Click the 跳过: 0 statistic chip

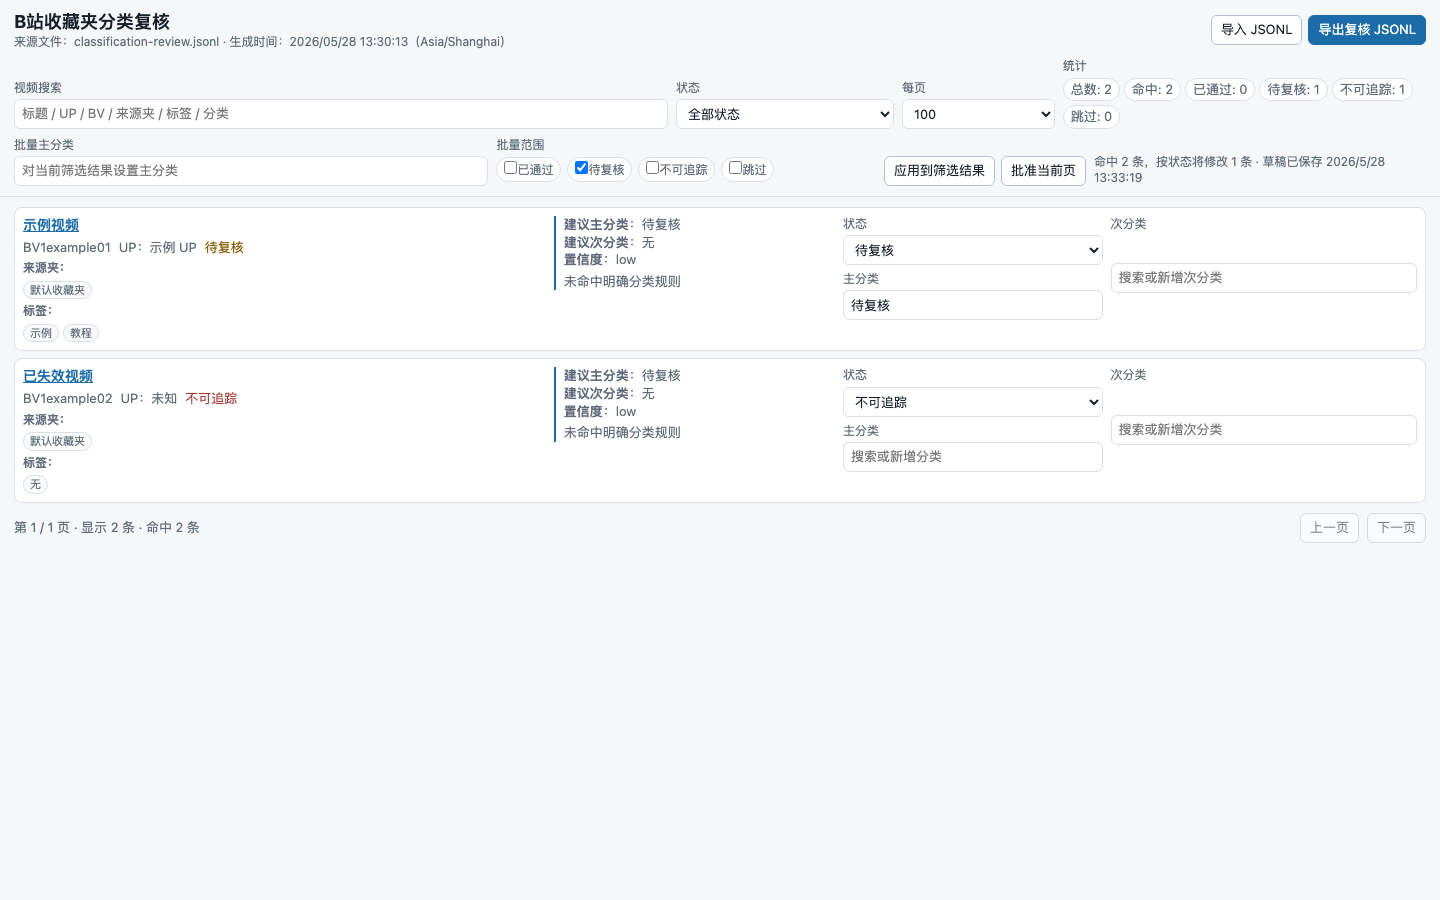pos(1091,117)
